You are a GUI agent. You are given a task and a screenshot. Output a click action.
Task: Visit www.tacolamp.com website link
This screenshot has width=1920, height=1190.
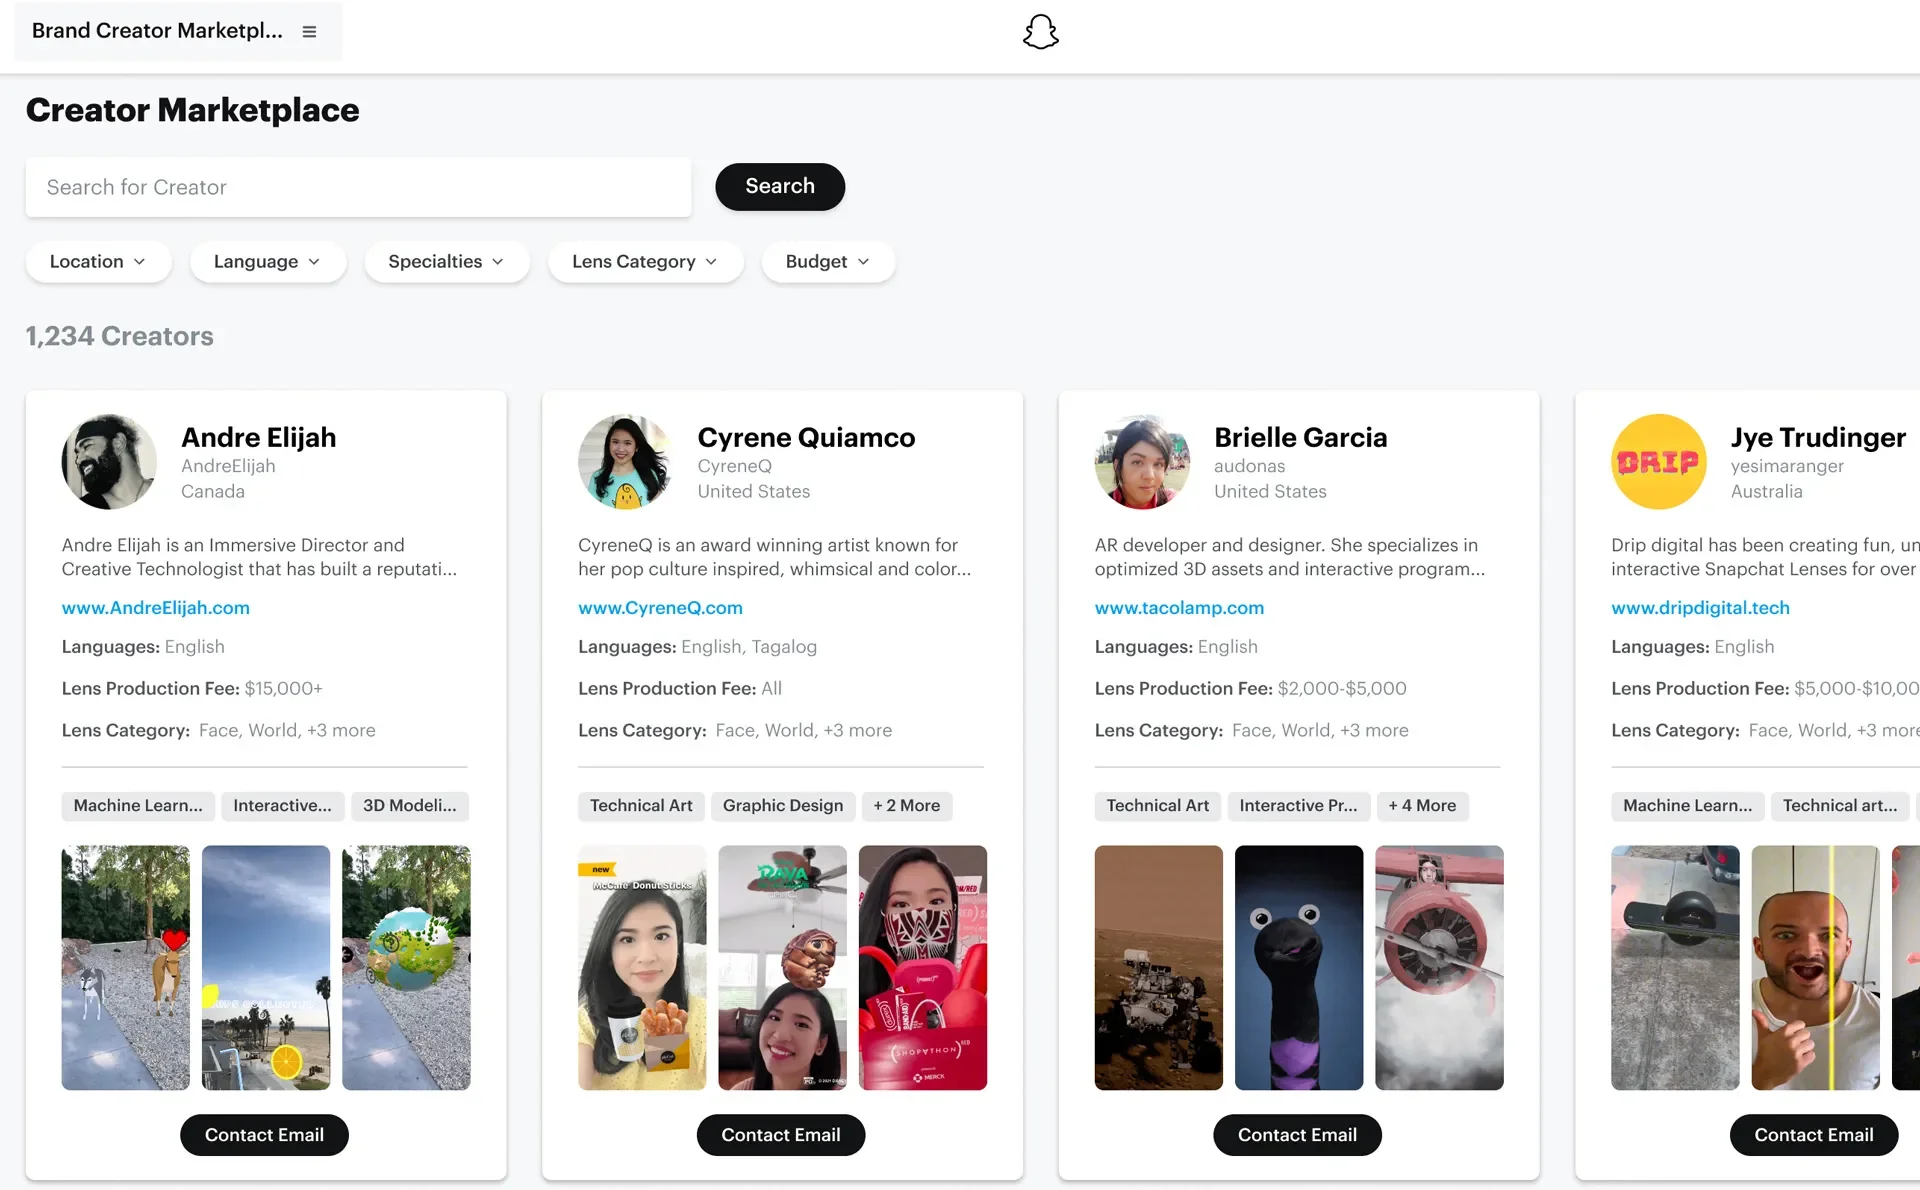pos(1179,608)
